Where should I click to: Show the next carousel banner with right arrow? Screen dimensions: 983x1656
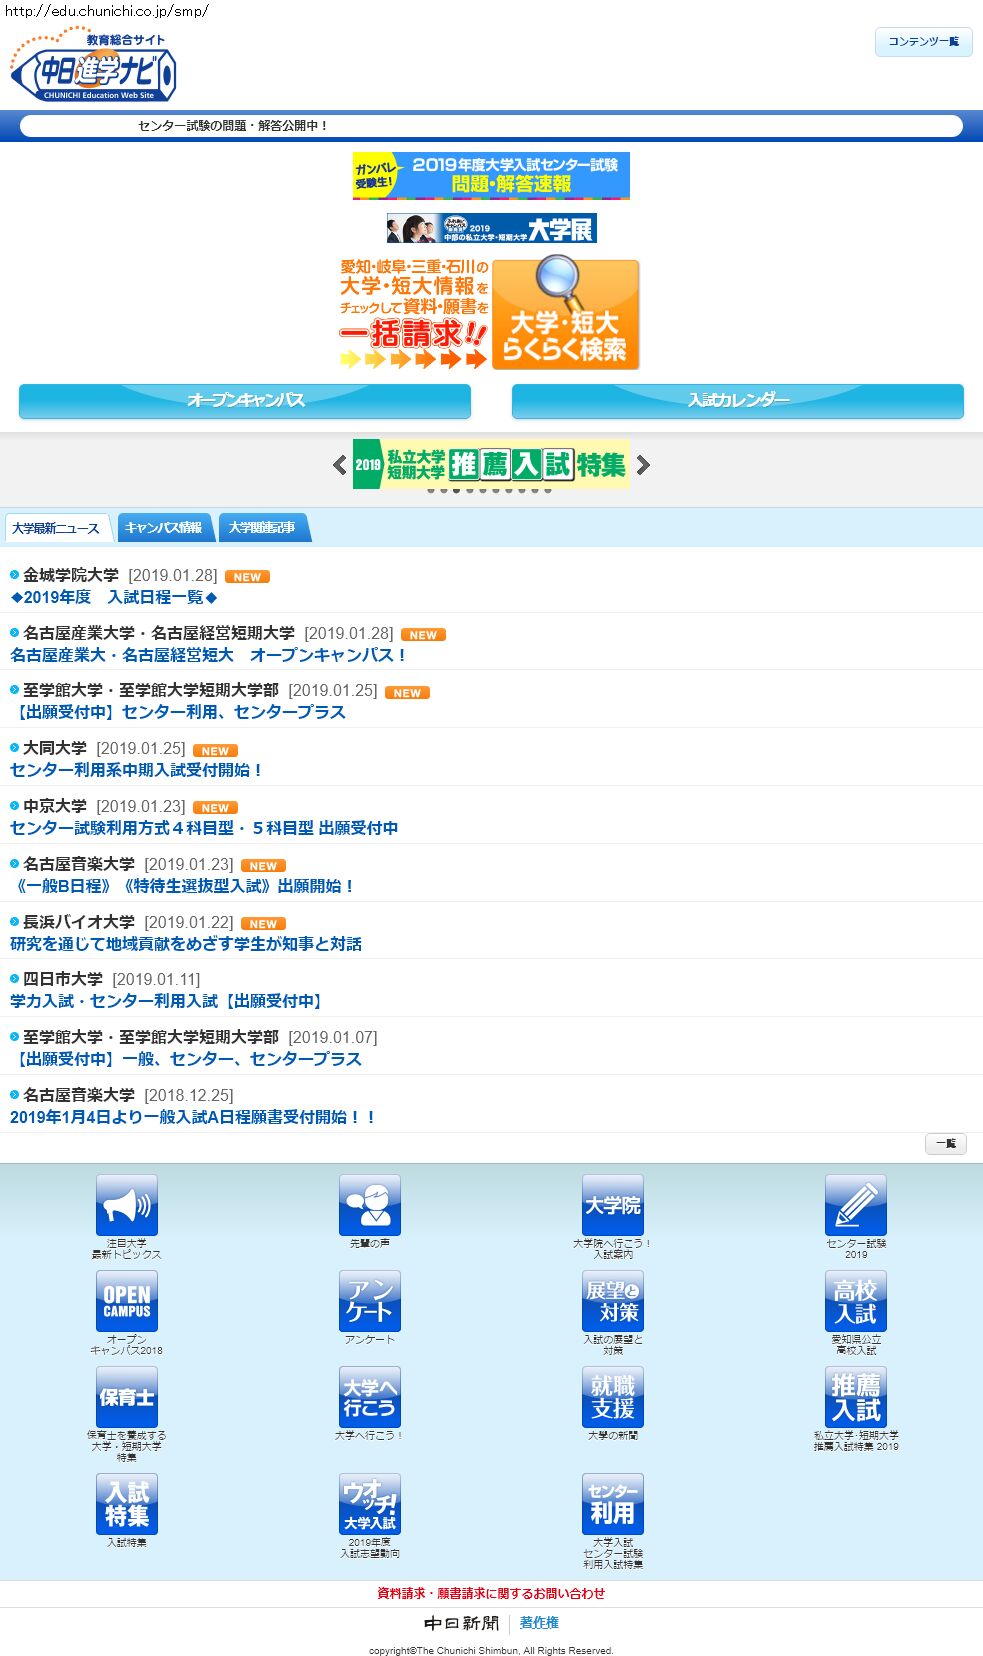(x=643, y=465)
